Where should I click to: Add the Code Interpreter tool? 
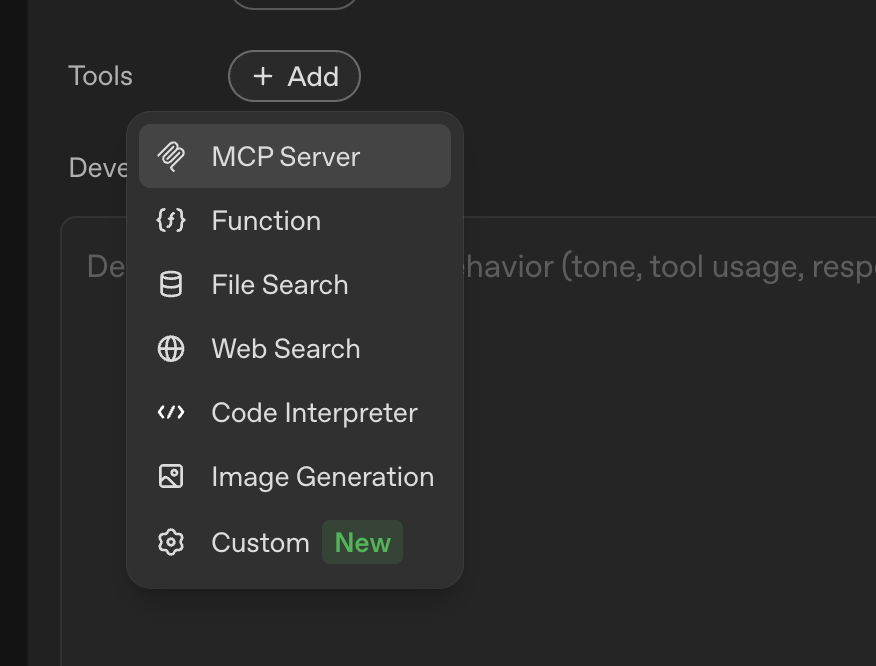314,413
